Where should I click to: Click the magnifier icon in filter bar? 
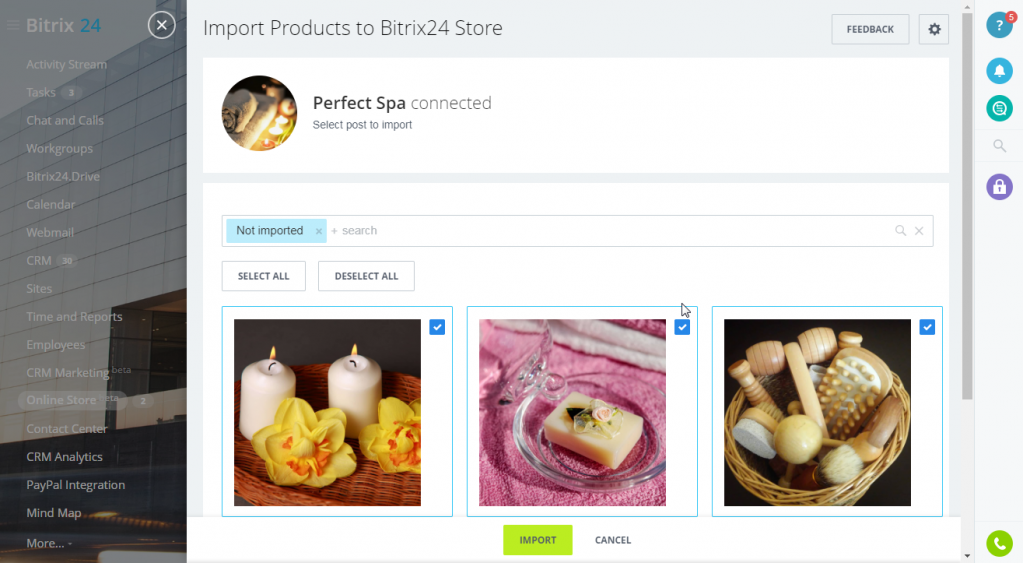900,230
